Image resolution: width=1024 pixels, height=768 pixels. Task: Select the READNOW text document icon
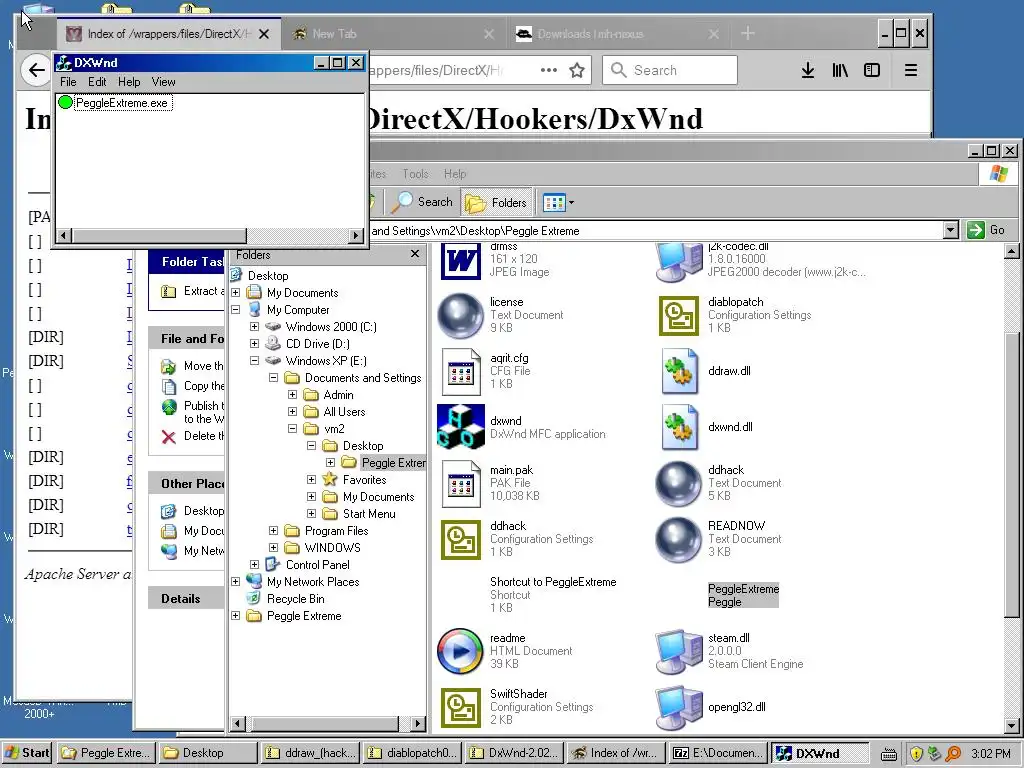[679, 539]
